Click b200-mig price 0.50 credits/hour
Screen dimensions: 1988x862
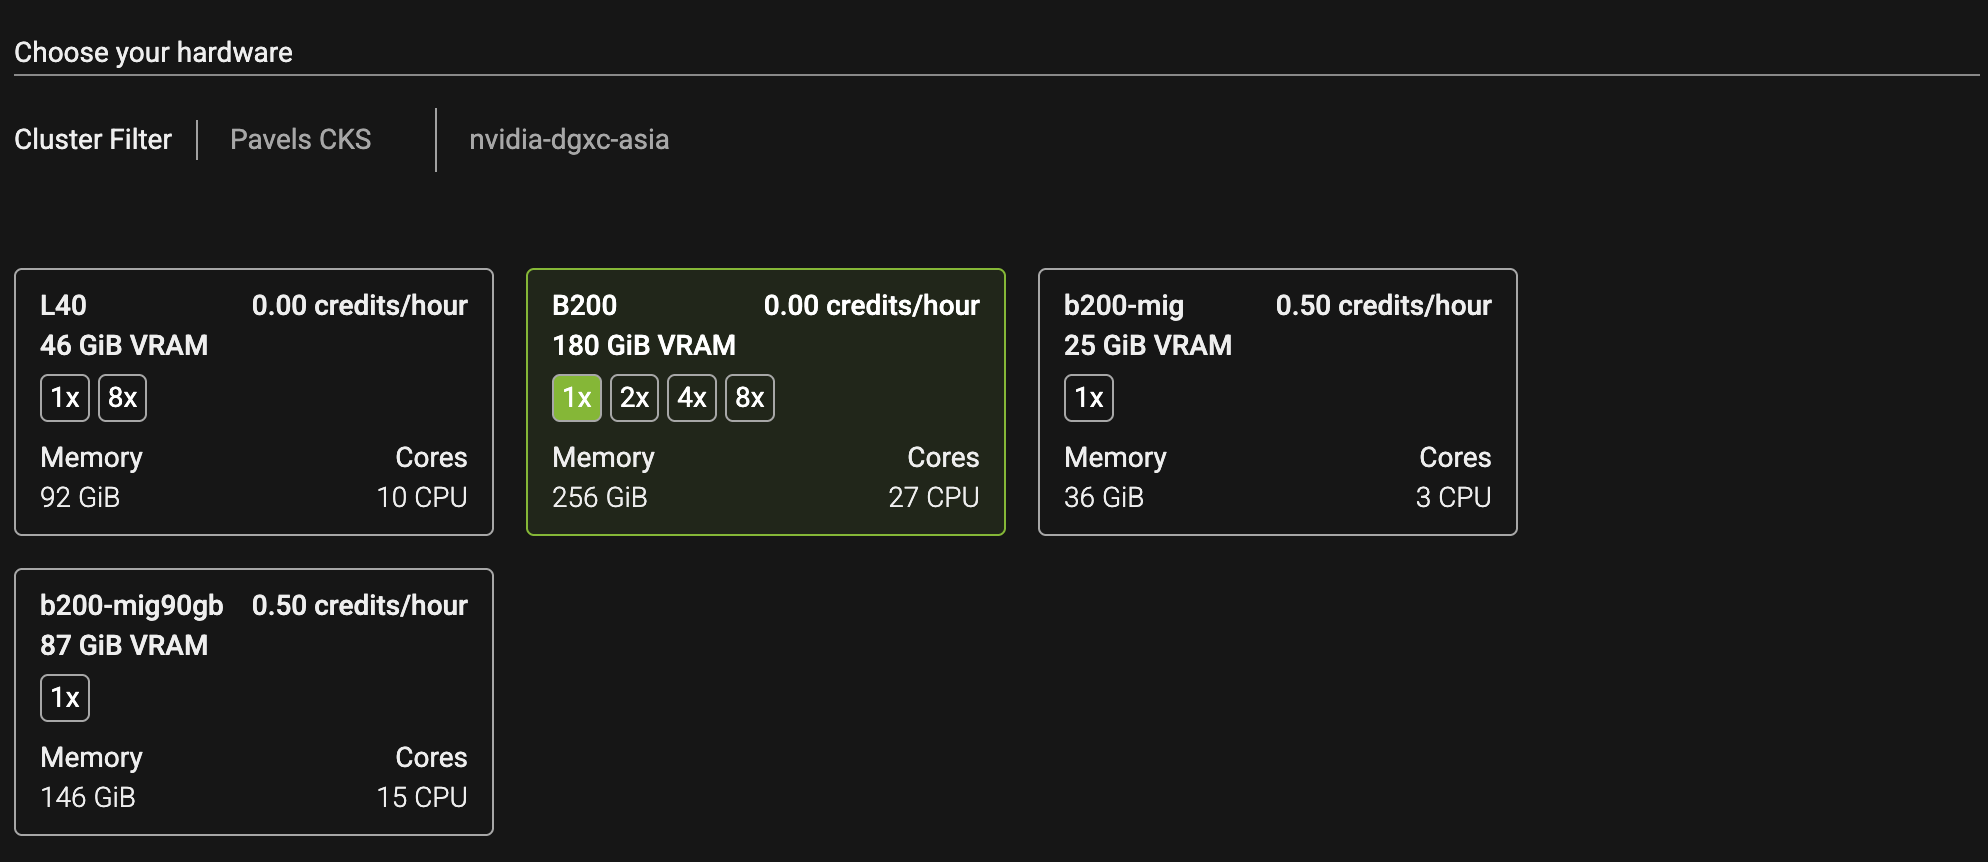[1384, 305]
